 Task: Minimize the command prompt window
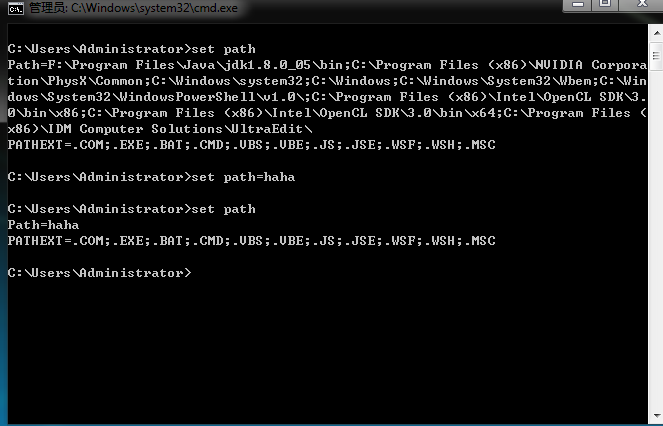point(578,4)
